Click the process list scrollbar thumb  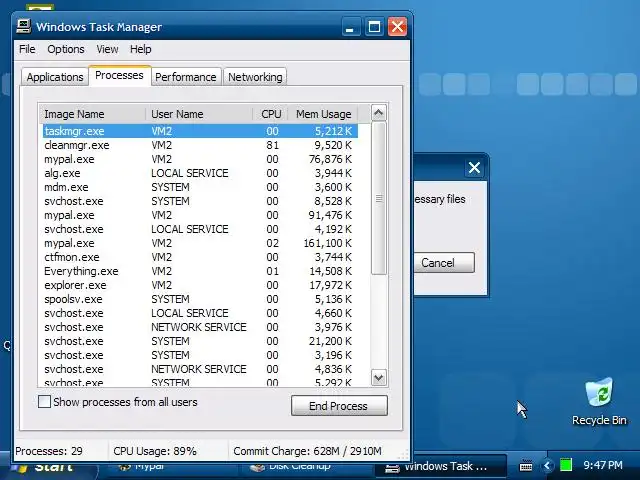point(378,198)
